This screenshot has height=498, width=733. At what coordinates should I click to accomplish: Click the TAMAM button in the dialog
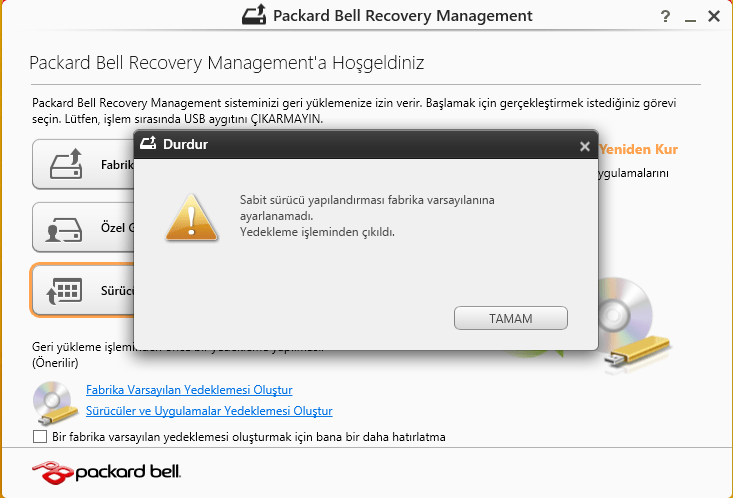click(x=510, y=318)
